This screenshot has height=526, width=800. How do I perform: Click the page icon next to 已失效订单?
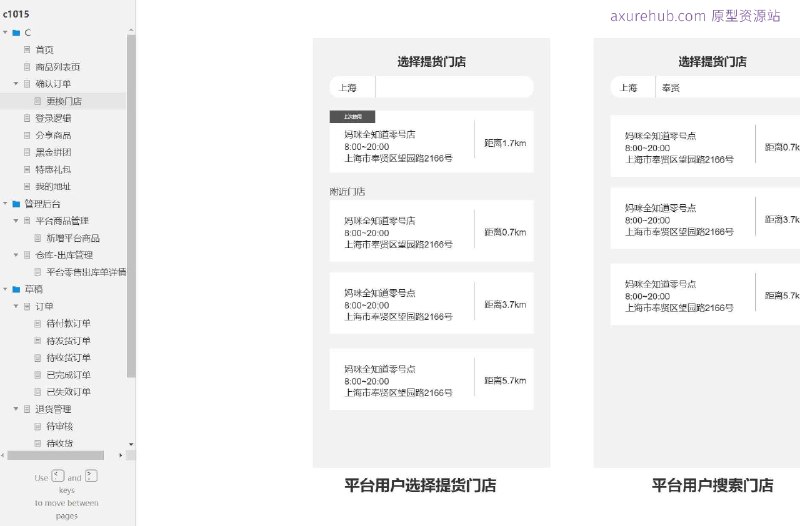pos(37,392)
